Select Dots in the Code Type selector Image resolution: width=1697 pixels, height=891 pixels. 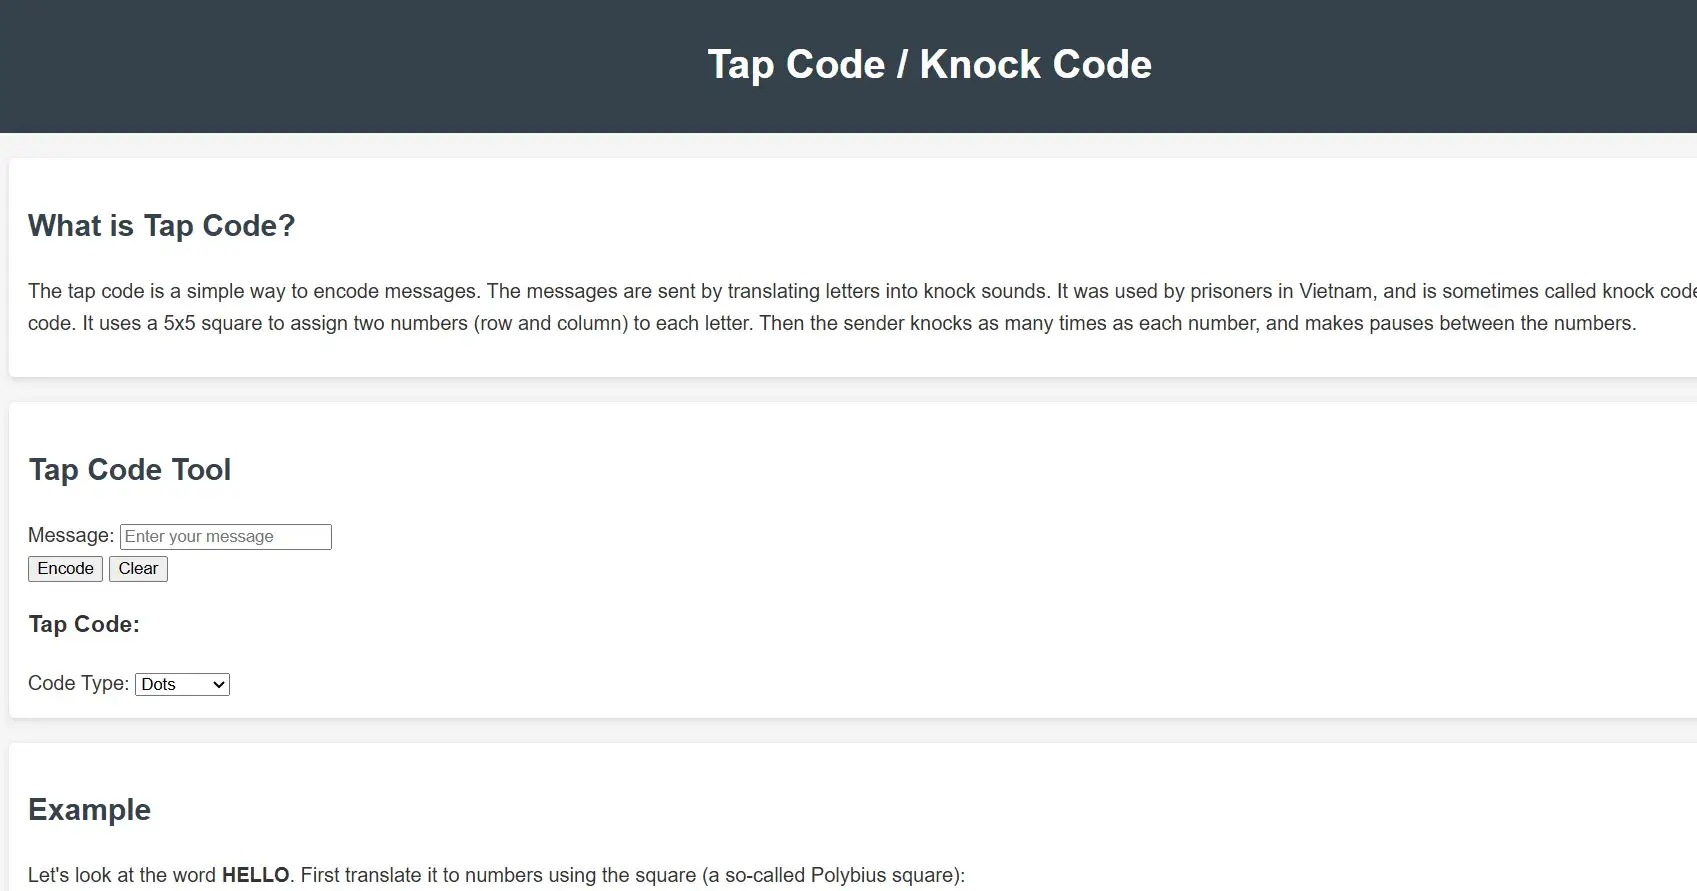[182, 684]
